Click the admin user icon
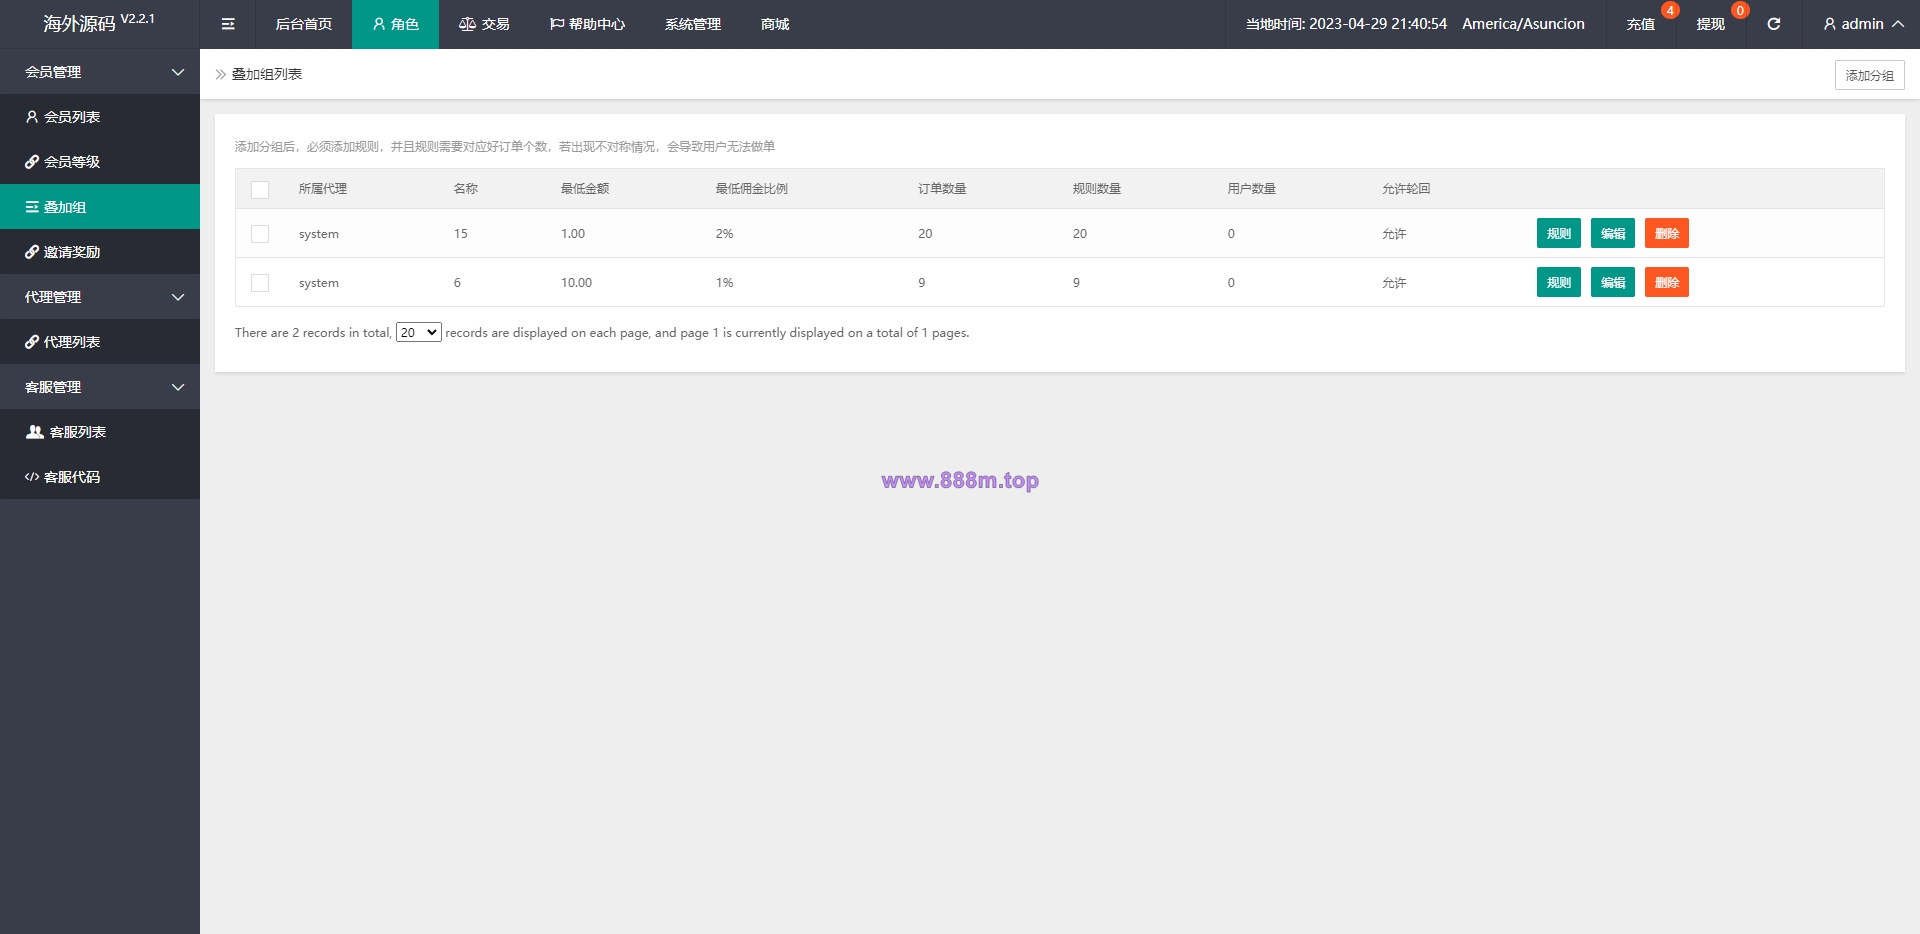 tap(1829, 24)
